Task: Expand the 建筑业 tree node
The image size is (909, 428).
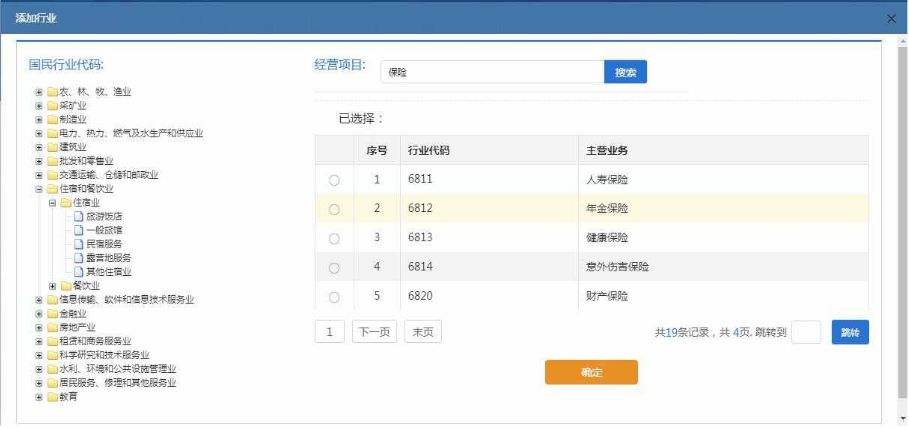Action: [39, 147]
